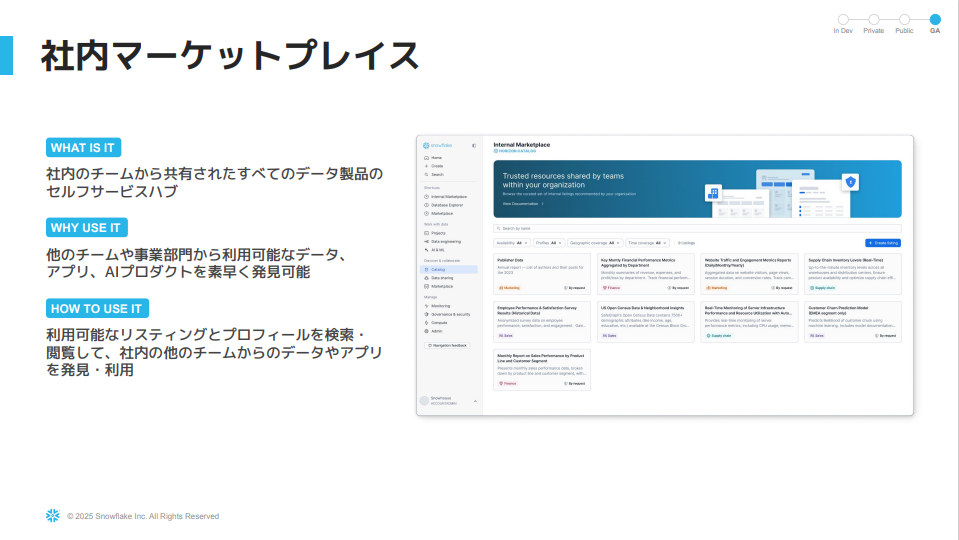Click the Create plus item in sidebar
Image resolution: width=959 pixels, height=540 pixels.
434,166
